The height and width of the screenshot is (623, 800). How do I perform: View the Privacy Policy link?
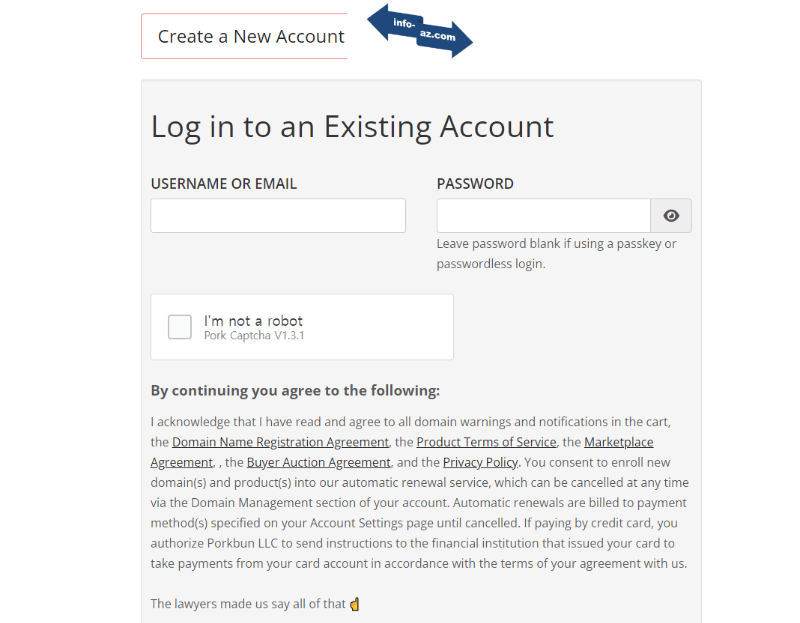pyautogui.click(x=480, y=462)
